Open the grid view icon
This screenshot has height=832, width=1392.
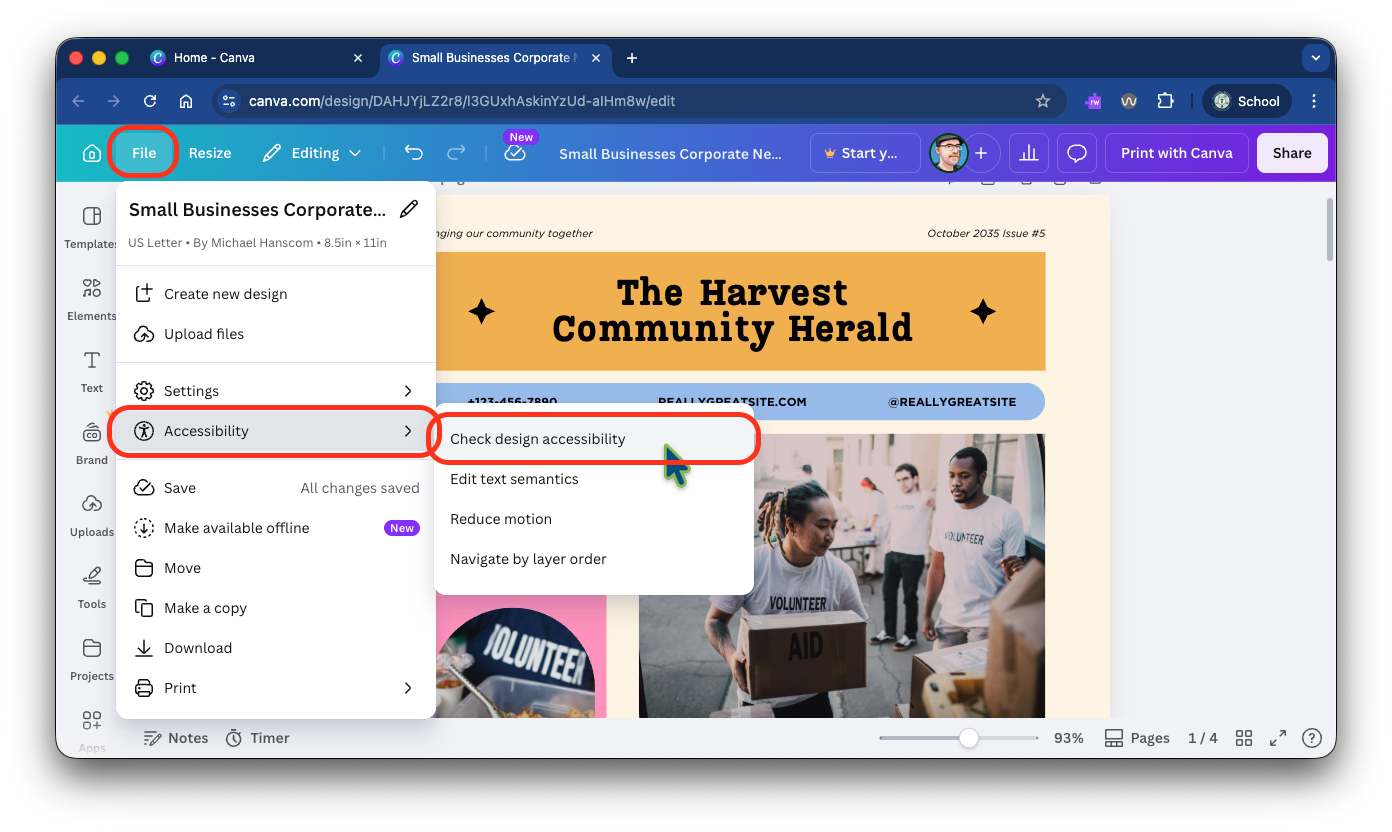coord(1244,738)
